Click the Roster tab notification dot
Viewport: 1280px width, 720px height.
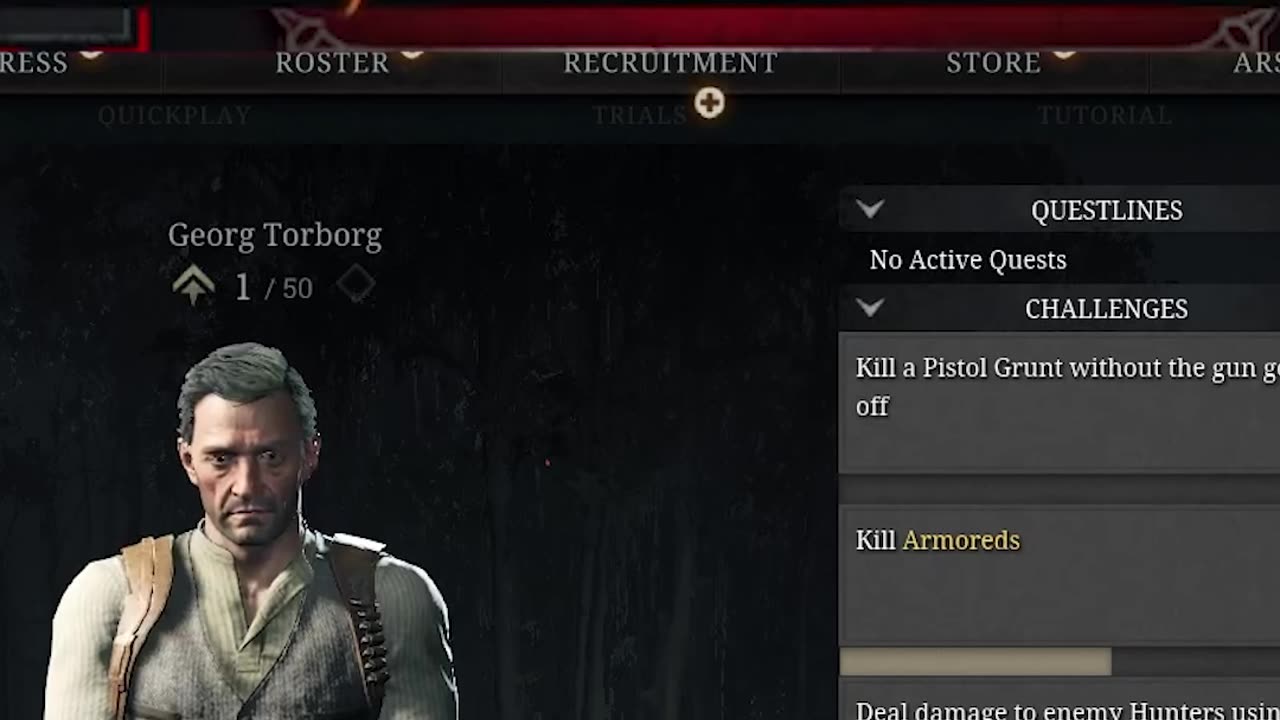pos(411,52)
